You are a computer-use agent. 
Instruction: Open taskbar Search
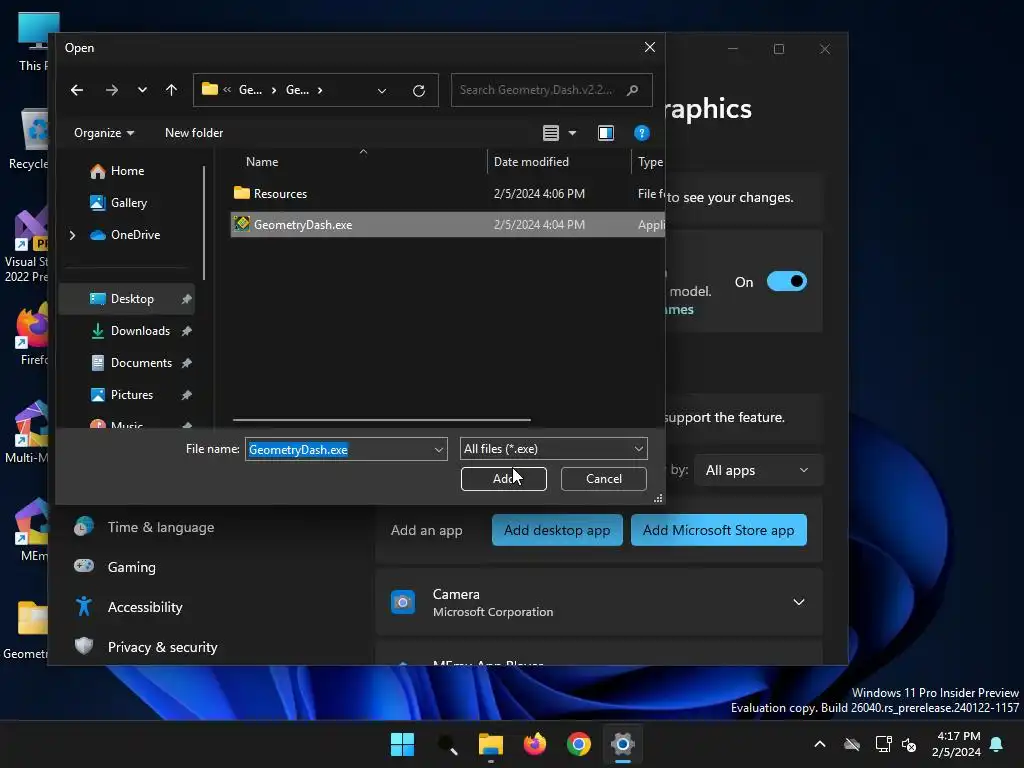[x=447, y=744]
